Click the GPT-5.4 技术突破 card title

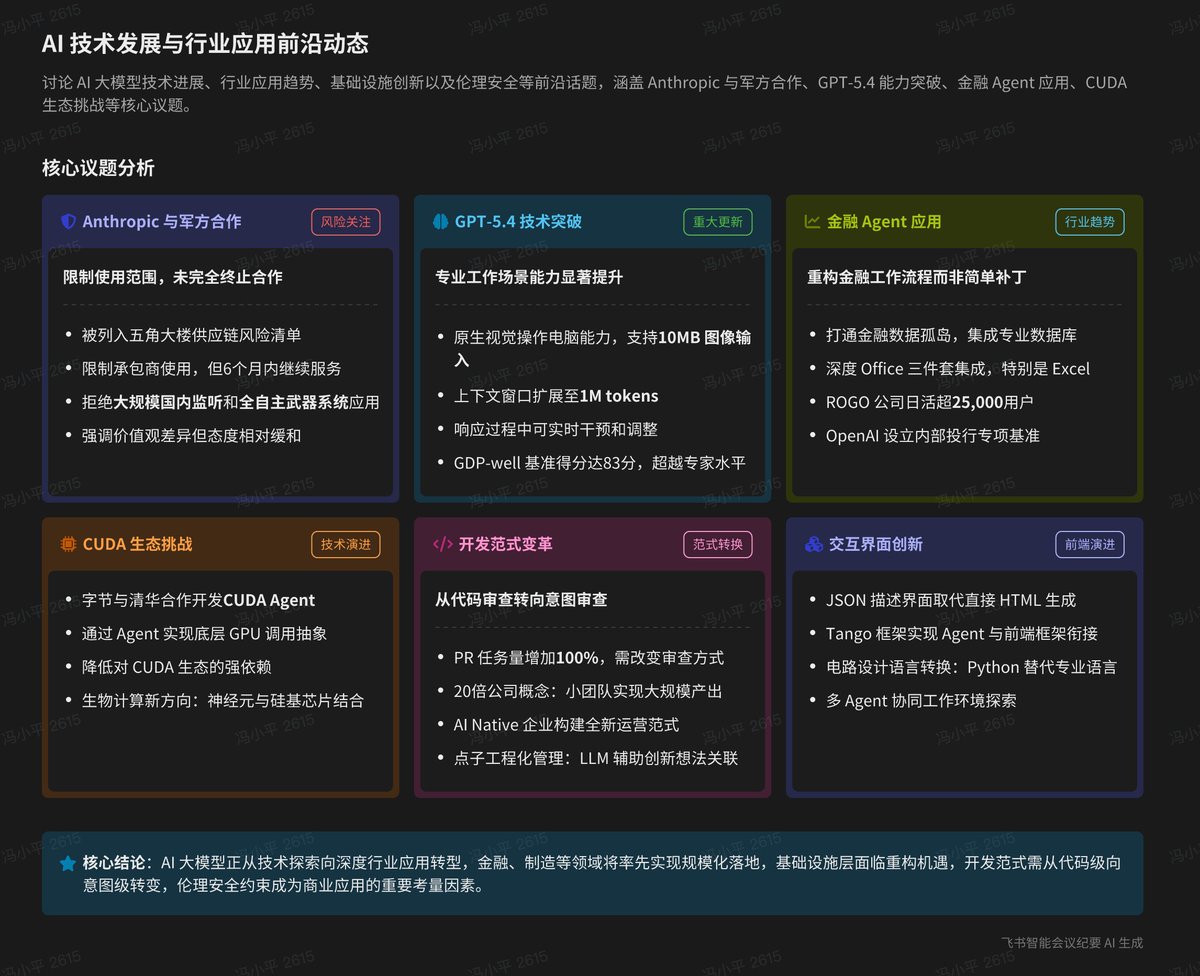point(518,222)
